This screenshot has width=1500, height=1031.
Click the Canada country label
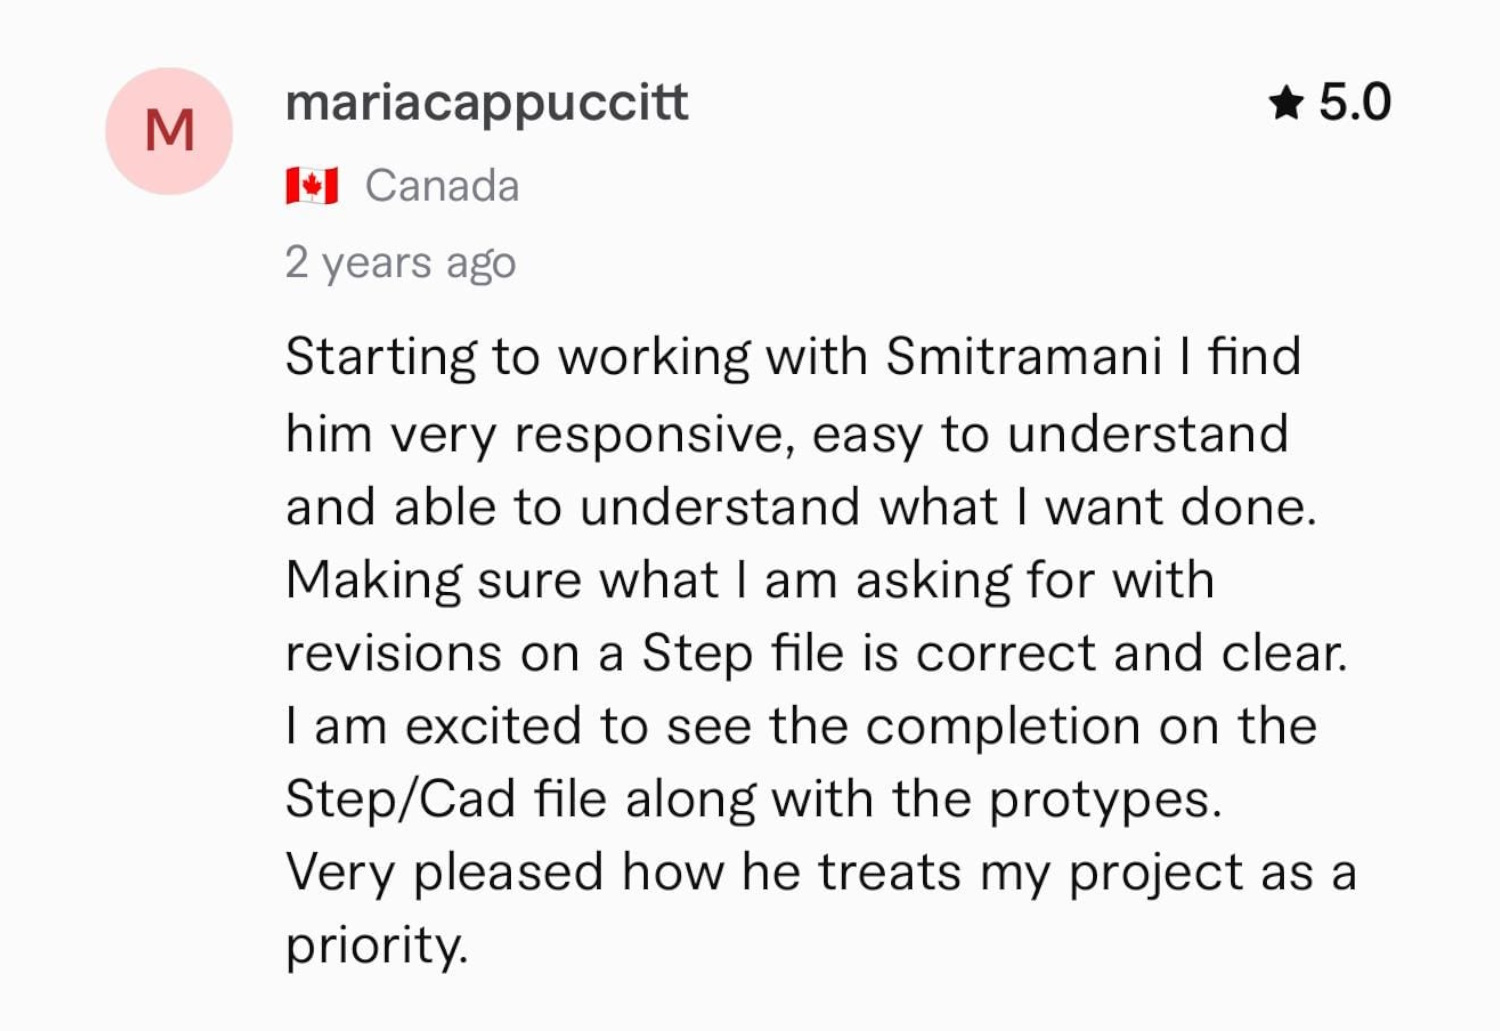442,186
